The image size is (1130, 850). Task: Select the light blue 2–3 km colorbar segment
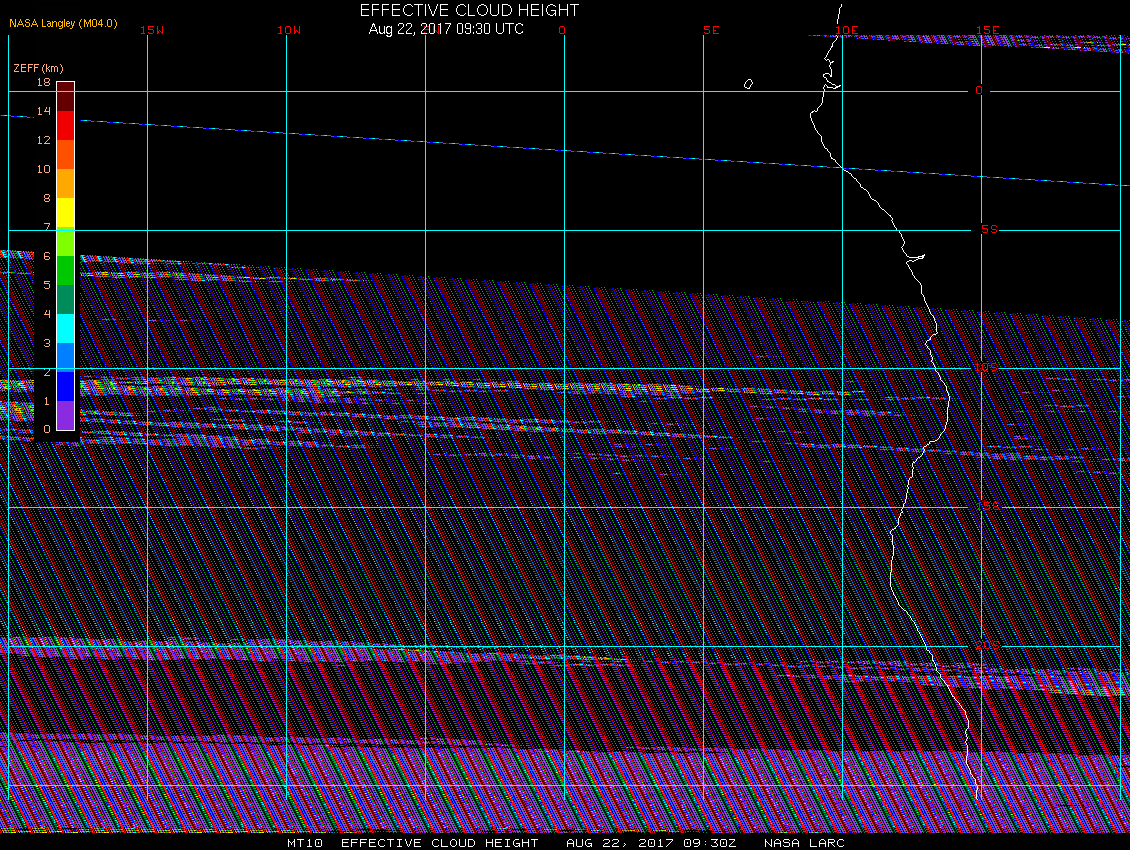(x=66, y=358)
